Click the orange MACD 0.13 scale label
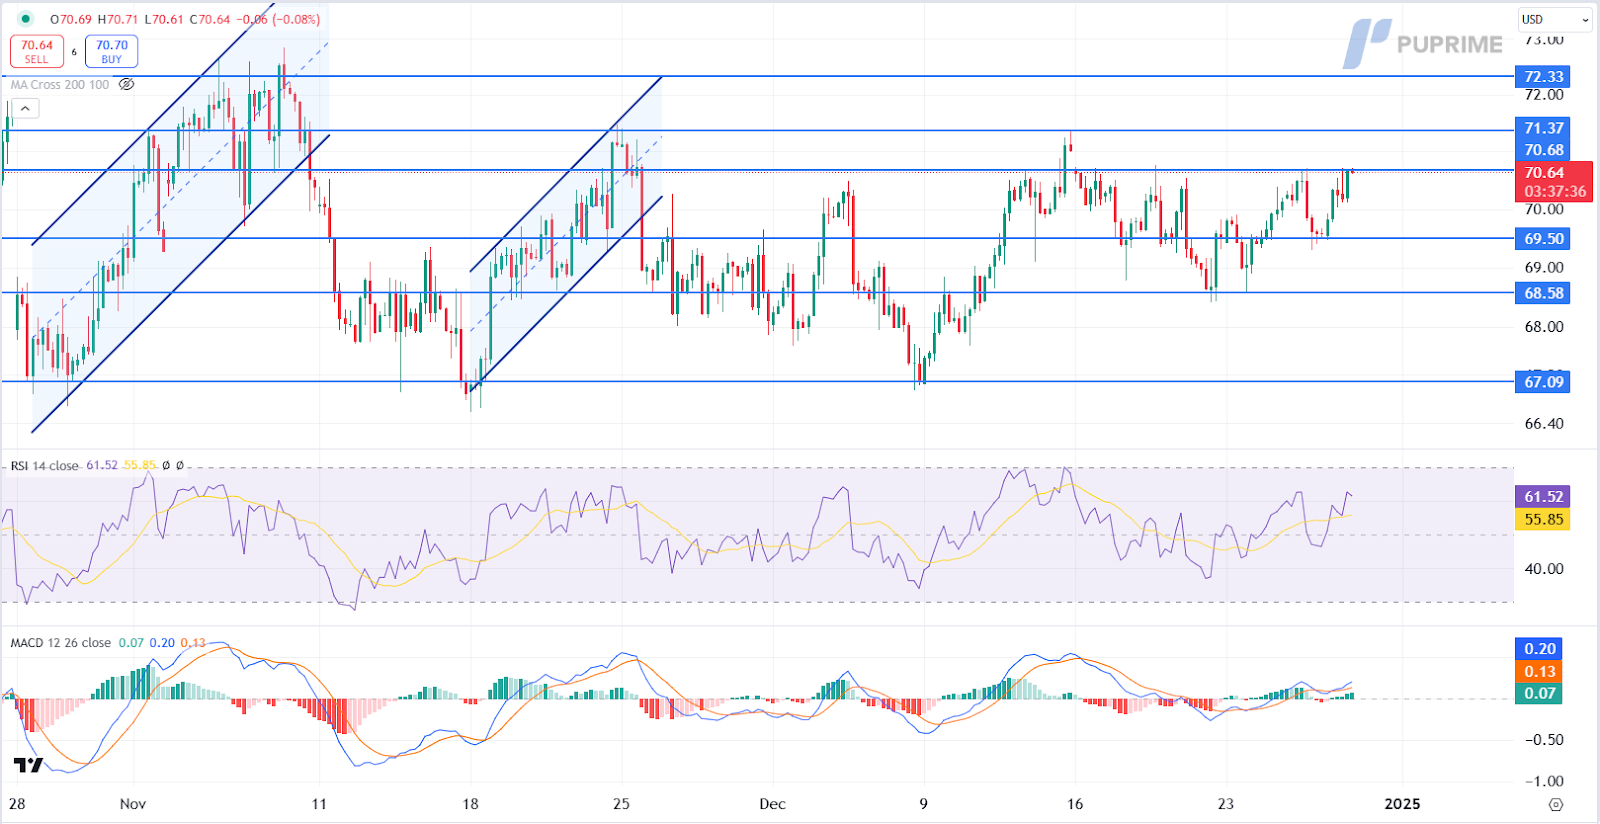1600x824 pixels. click(x=1540, y=672)
